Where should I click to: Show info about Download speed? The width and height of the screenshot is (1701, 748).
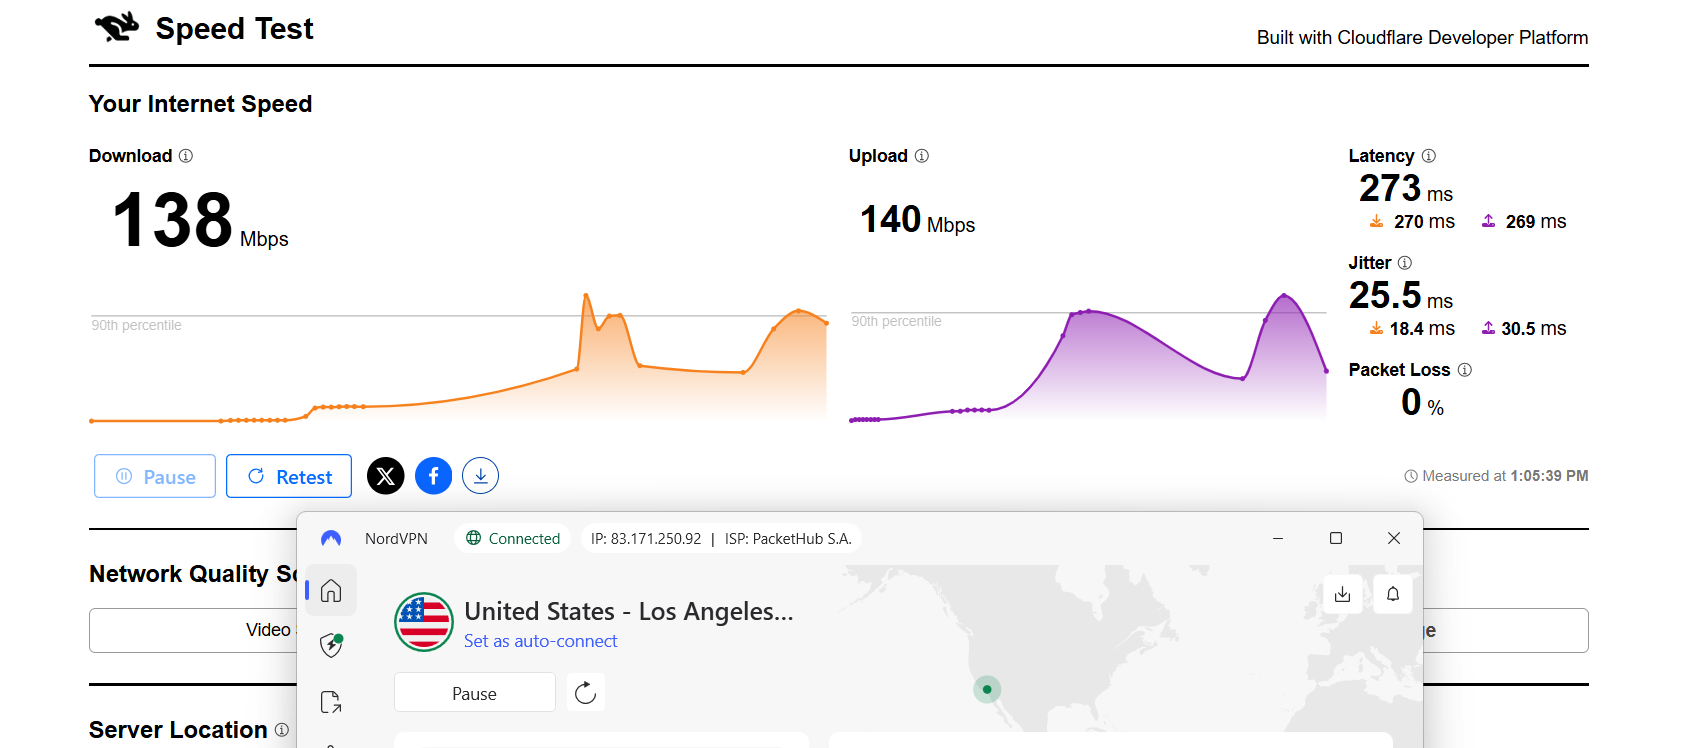tap(186, 156)
